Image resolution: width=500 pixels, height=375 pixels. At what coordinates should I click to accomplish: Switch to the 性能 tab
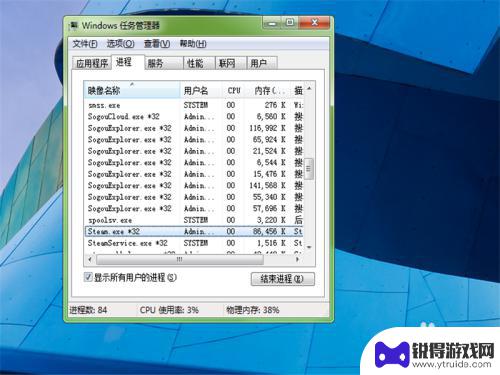pyautogui.click(x=199, y=63)
